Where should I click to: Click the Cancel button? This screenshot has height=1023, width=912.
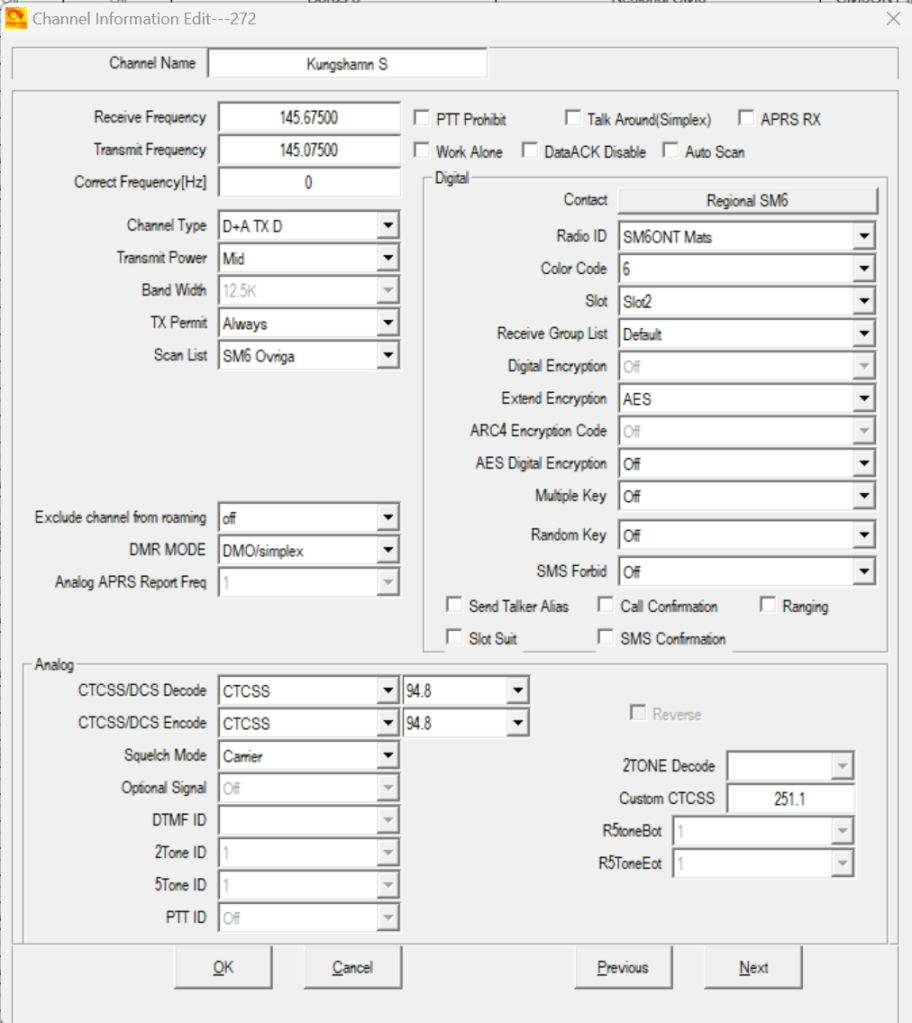(x=352, y=968)
